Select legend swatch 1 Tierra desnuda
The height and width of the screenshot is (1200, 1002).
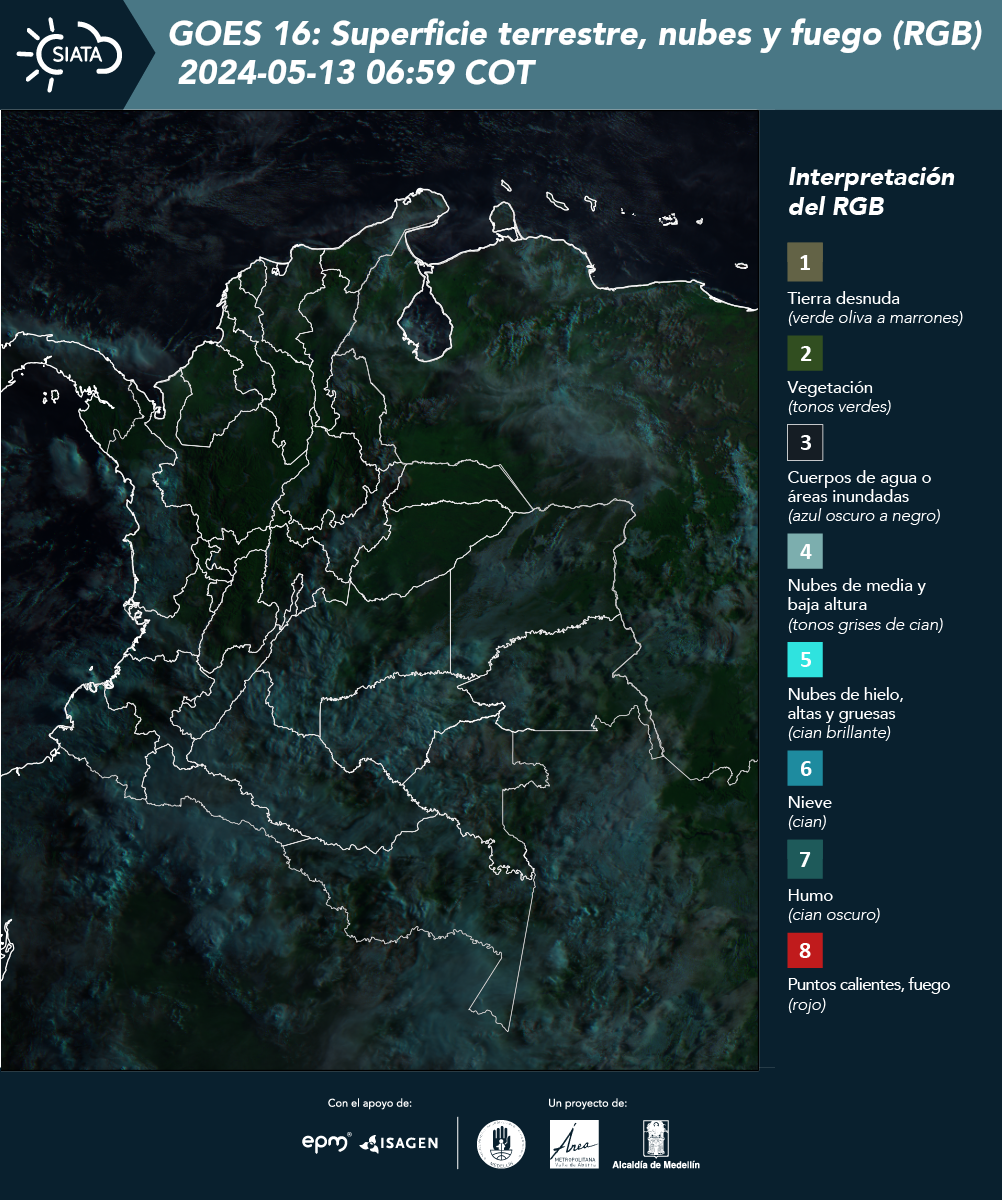point(805,262)
